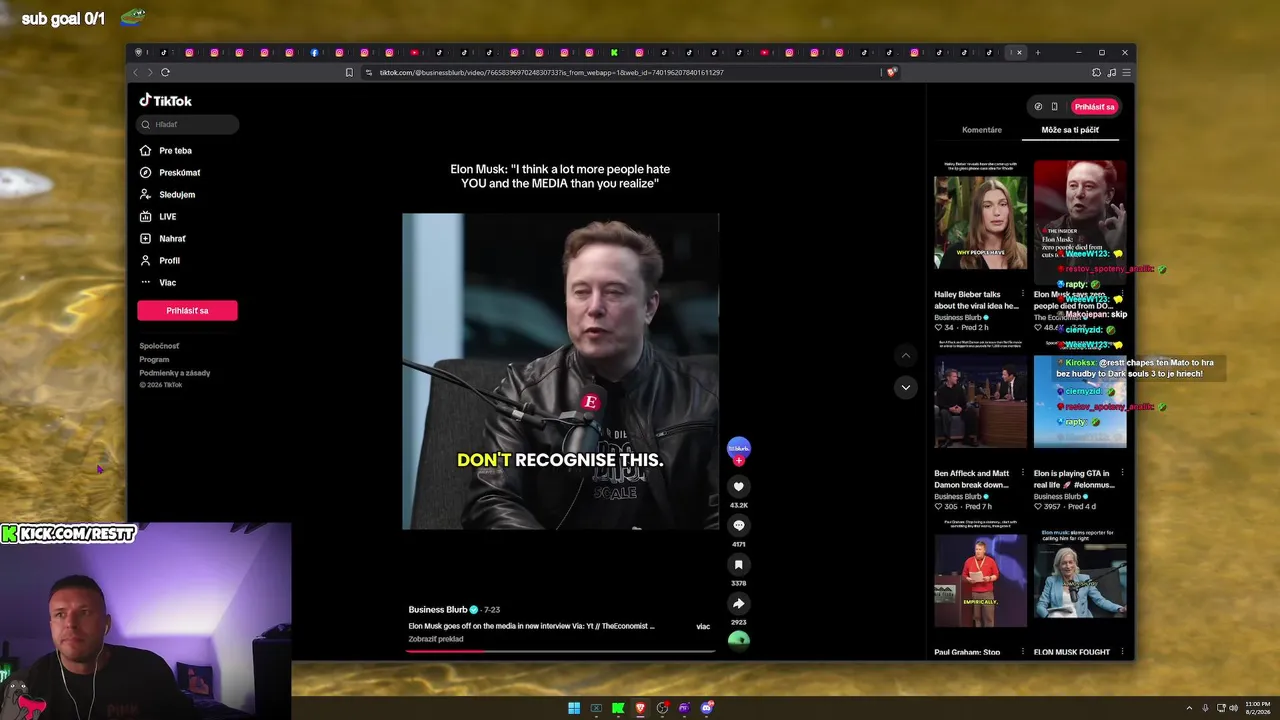Switch to the Komentáre tab
The image size is (1280, 720).
[981, 130]
